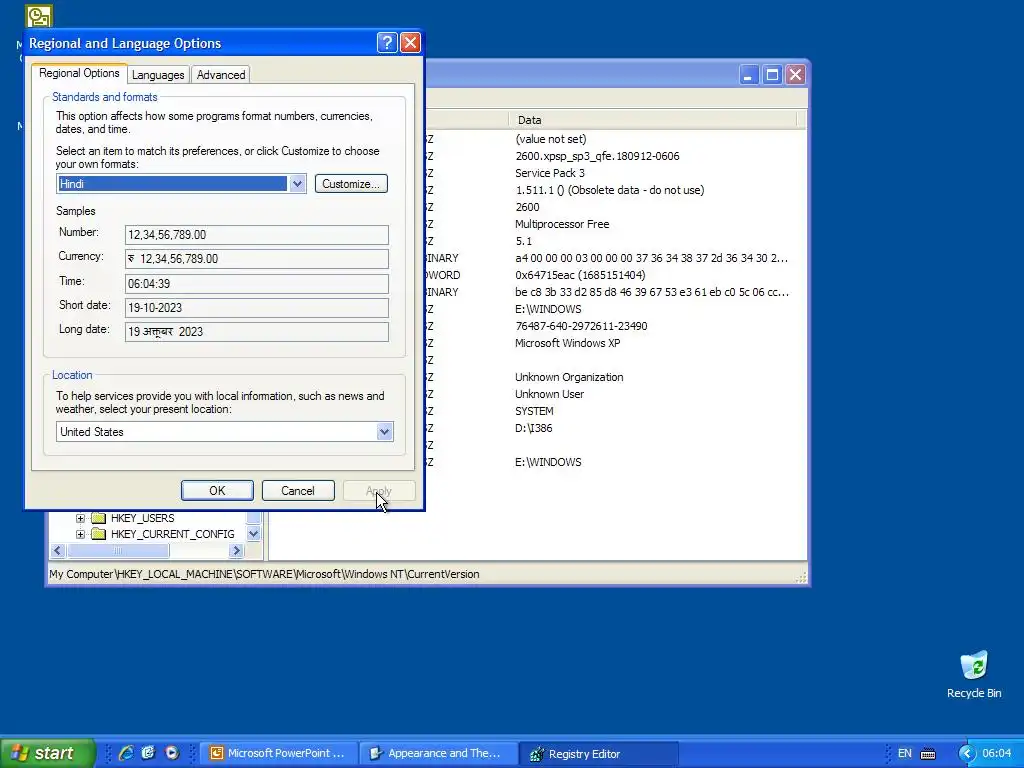
Task: Switch to Microsoft PowerPoint taskbar button
Action: 279,753
